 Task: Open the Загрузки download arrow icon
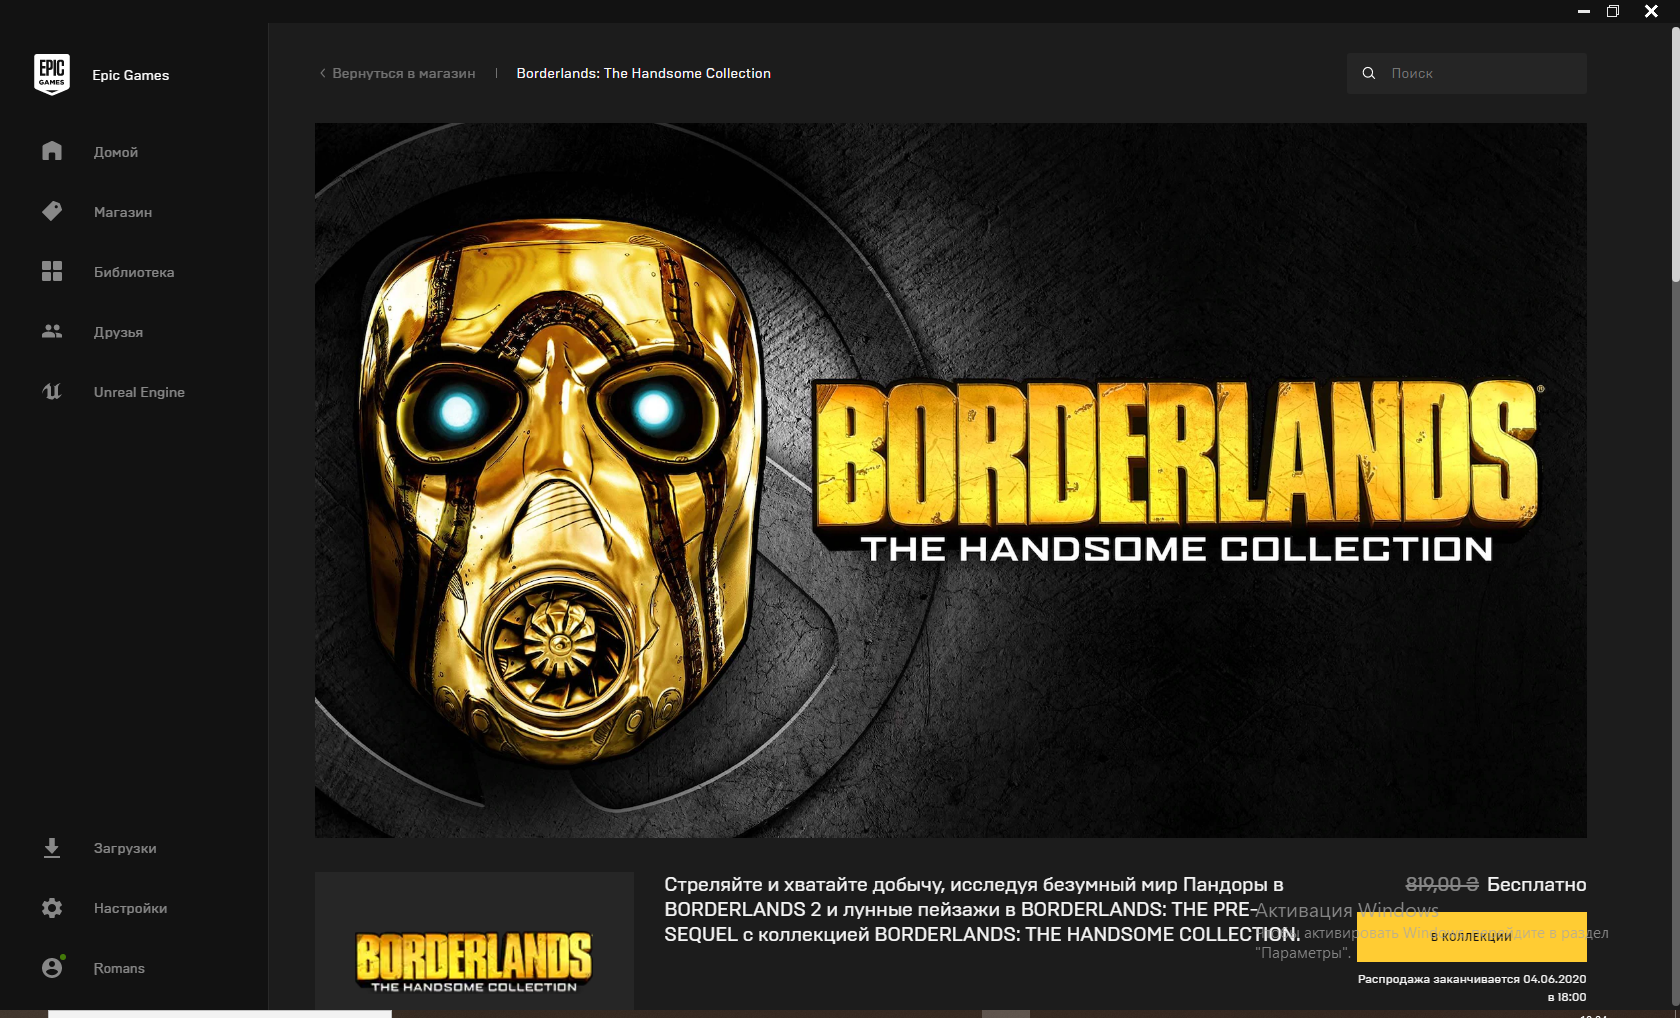pyautogui.click(x=52, y=848)
